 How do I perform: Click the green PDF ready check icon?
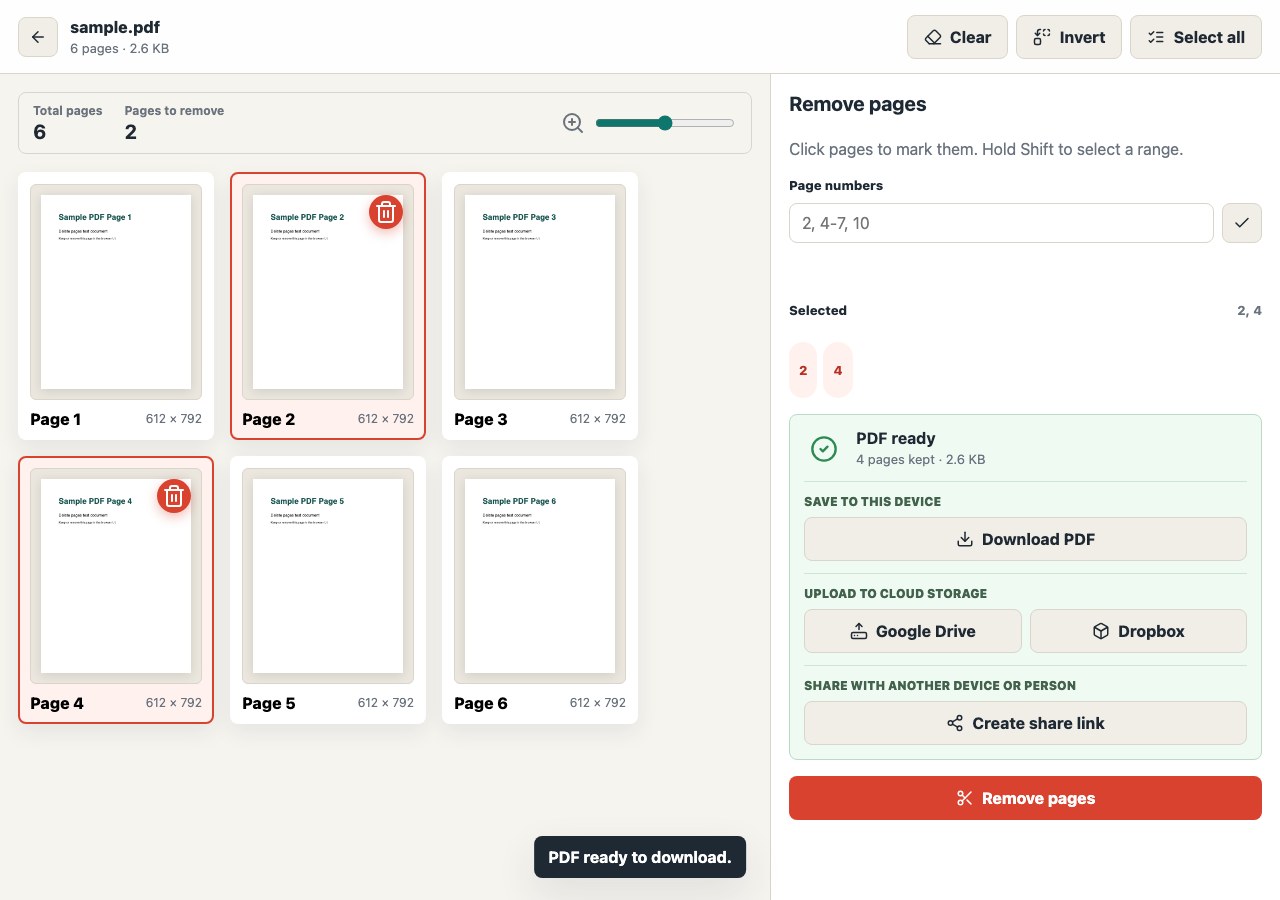tap(824, 448)
